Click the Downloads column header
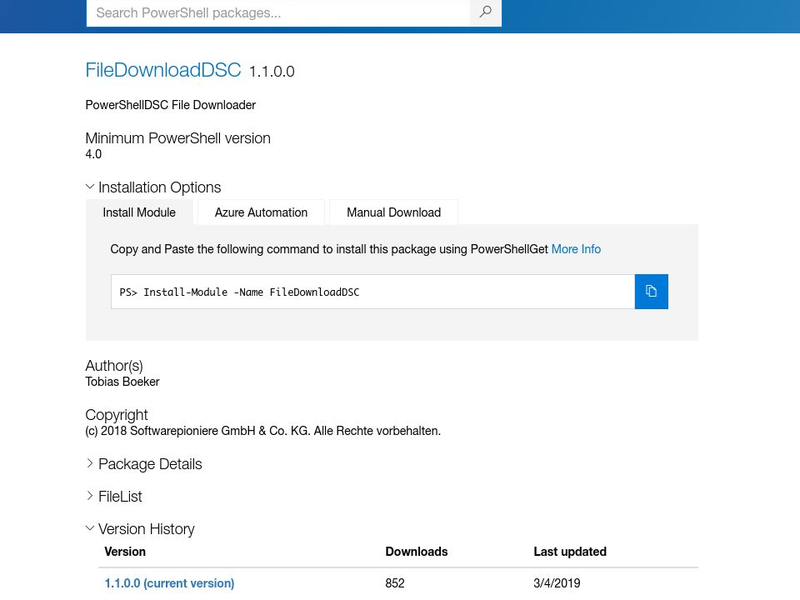 click(x=416, y=552)
